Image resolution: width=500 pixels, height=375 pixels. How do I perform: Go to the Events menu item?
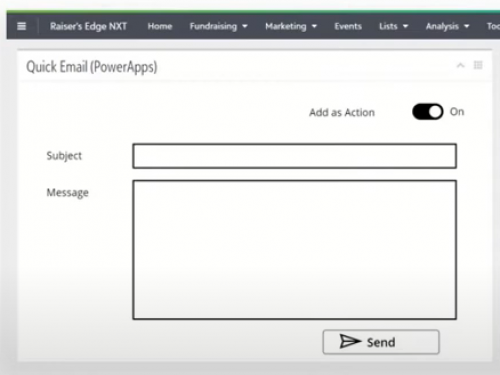coord(348,26)
